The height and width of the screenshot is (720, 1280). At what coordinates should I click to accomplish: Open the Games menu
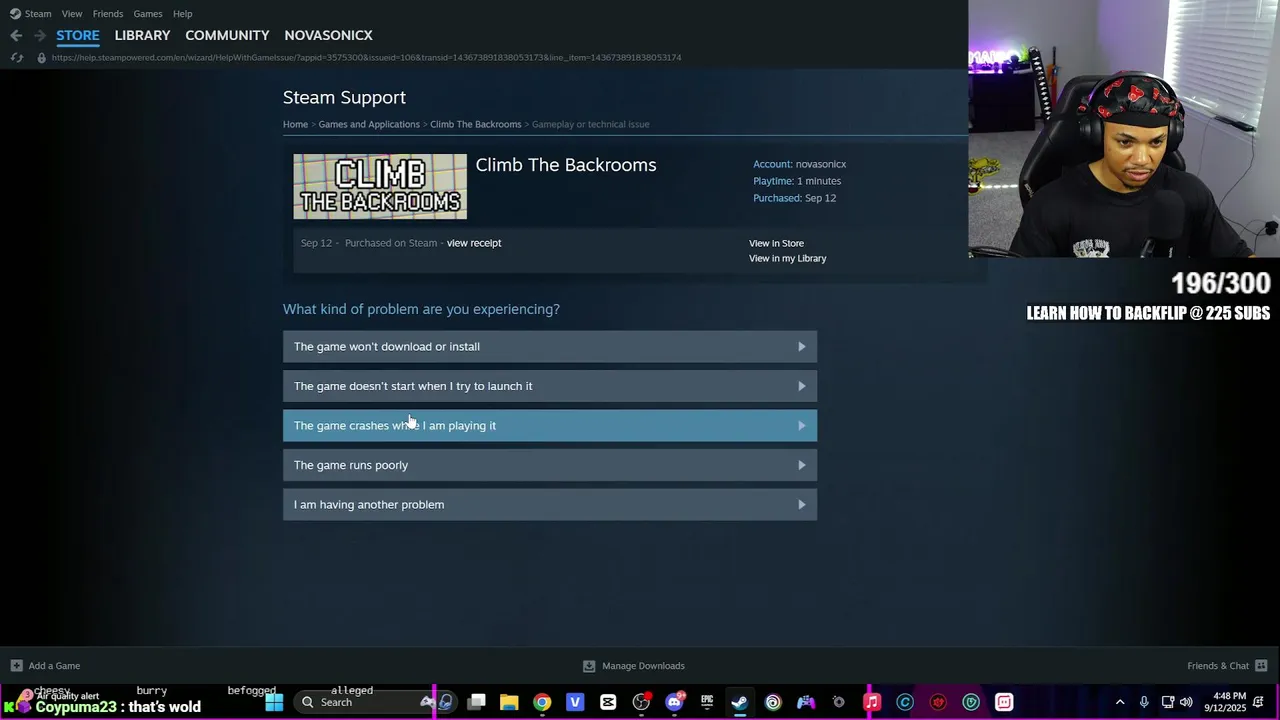pyautogui.click(x=148, y=14)
